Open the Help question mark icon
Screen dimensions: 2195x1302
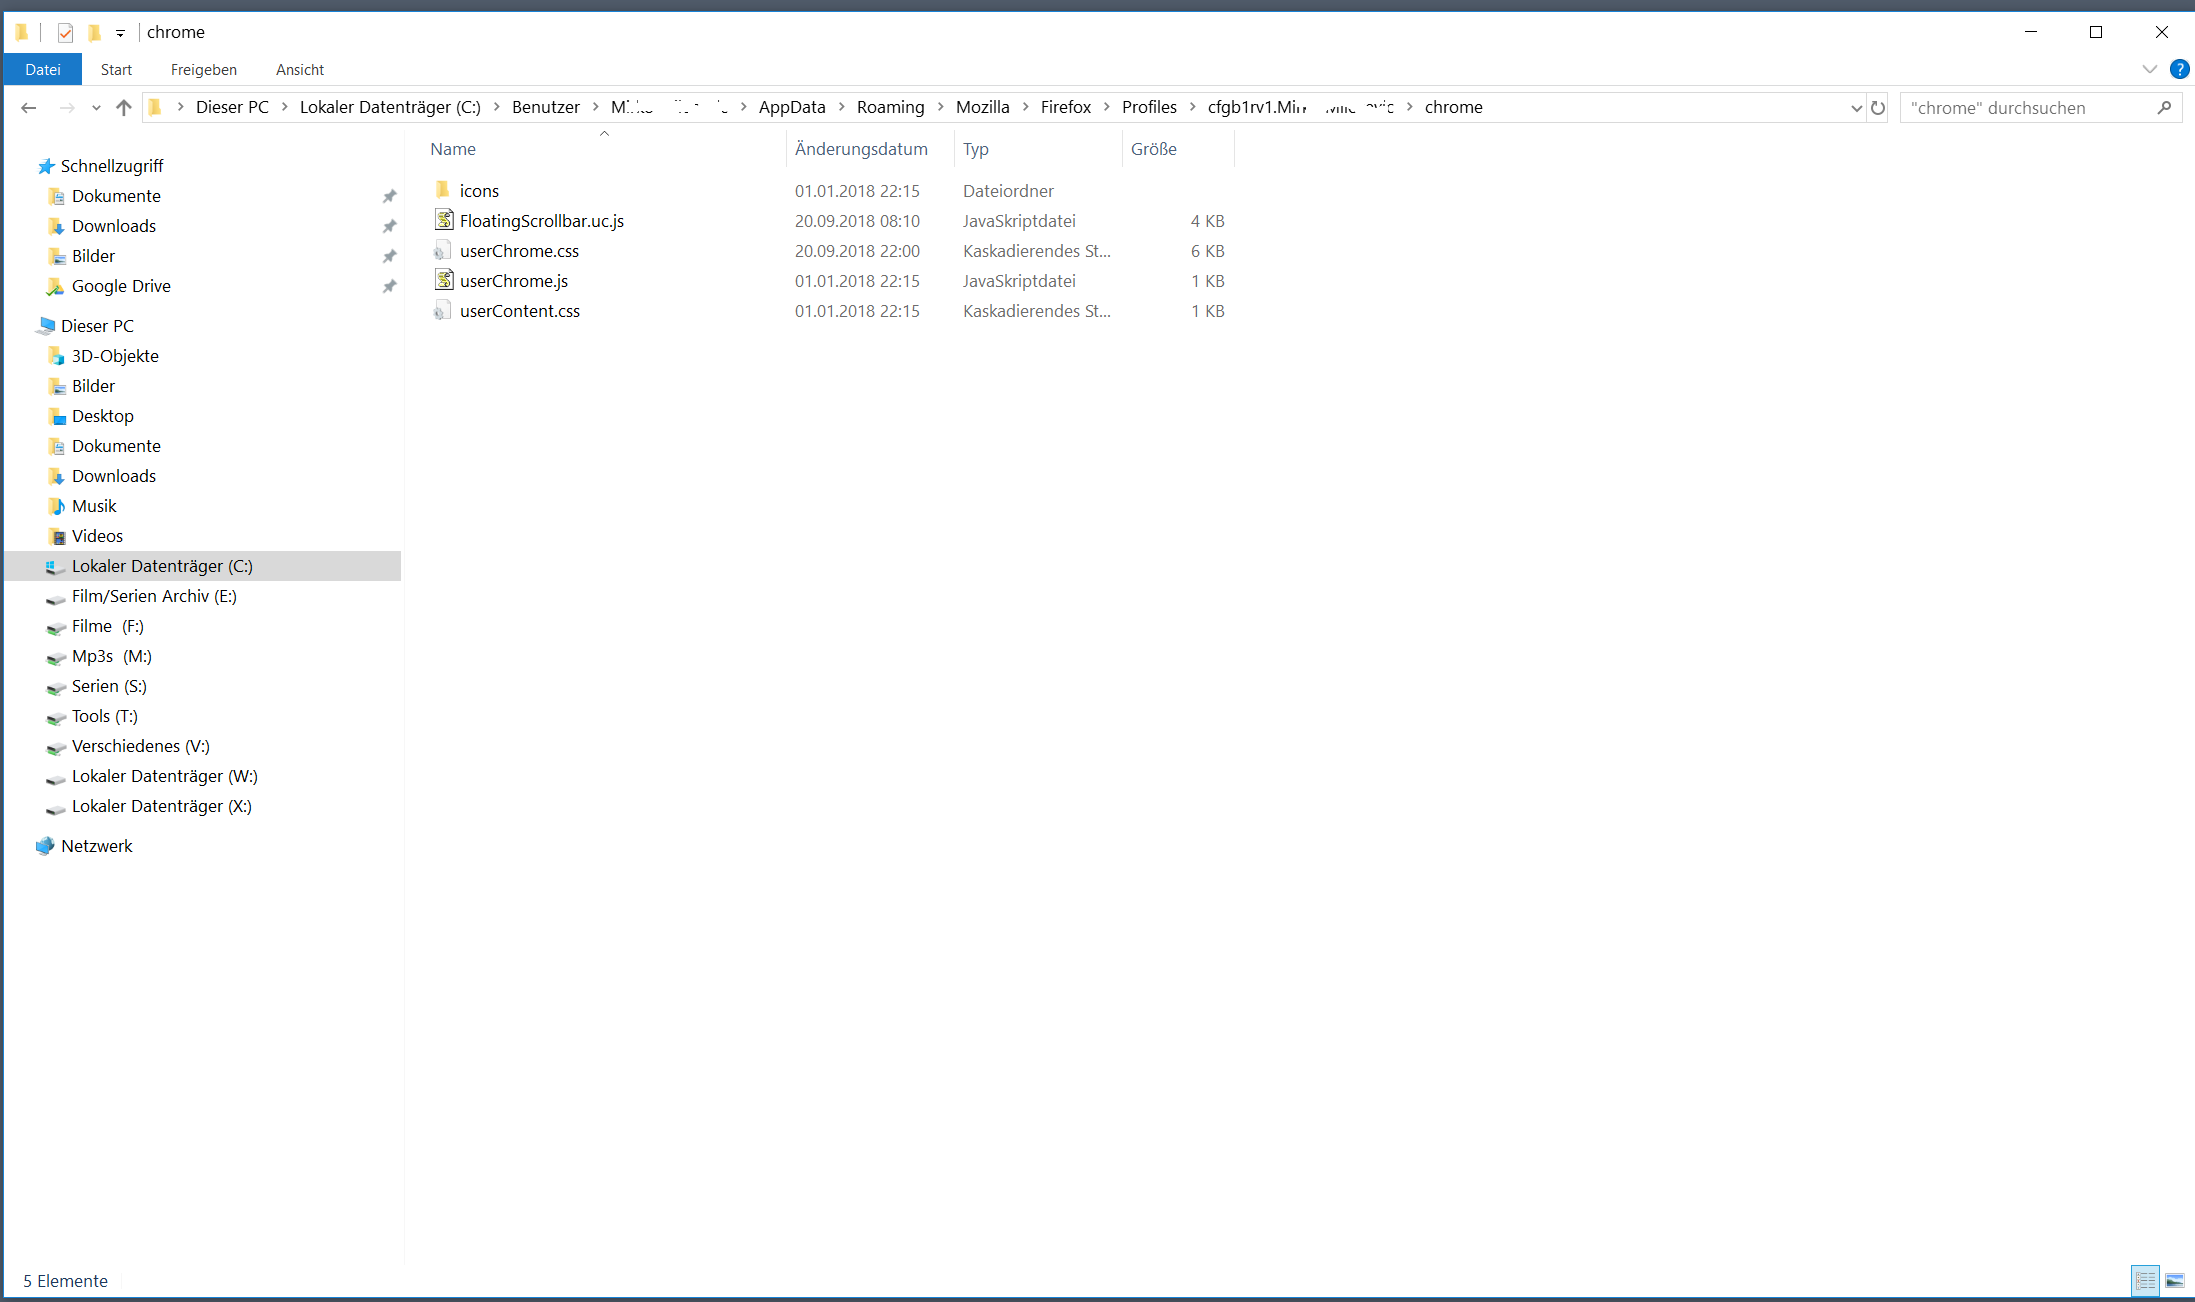pos(2179,69)
